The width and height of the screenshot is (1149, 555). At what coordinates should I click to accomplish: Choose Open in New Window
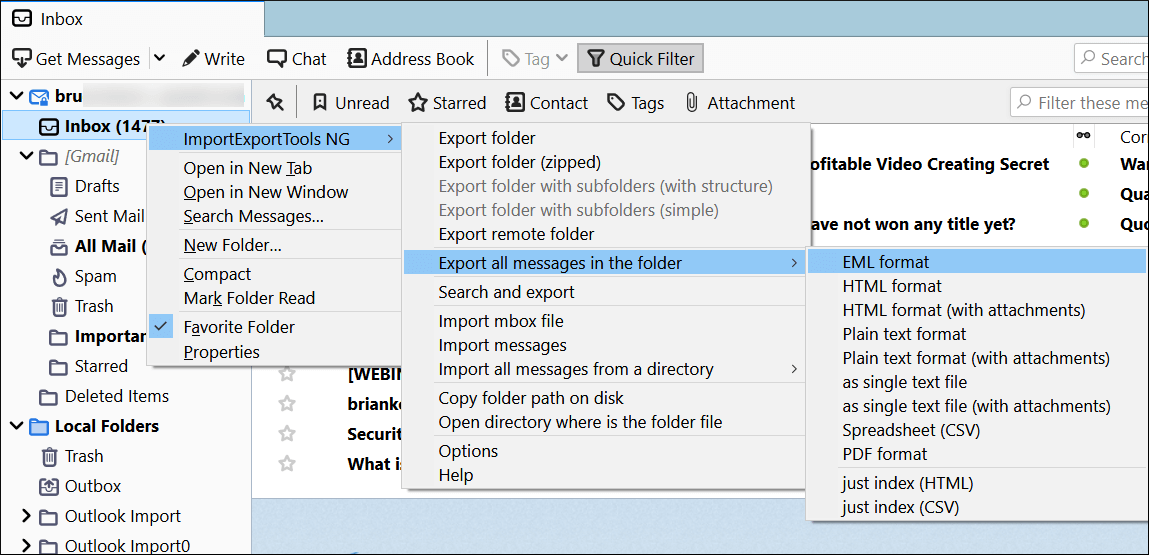click(x=266, y=193)
